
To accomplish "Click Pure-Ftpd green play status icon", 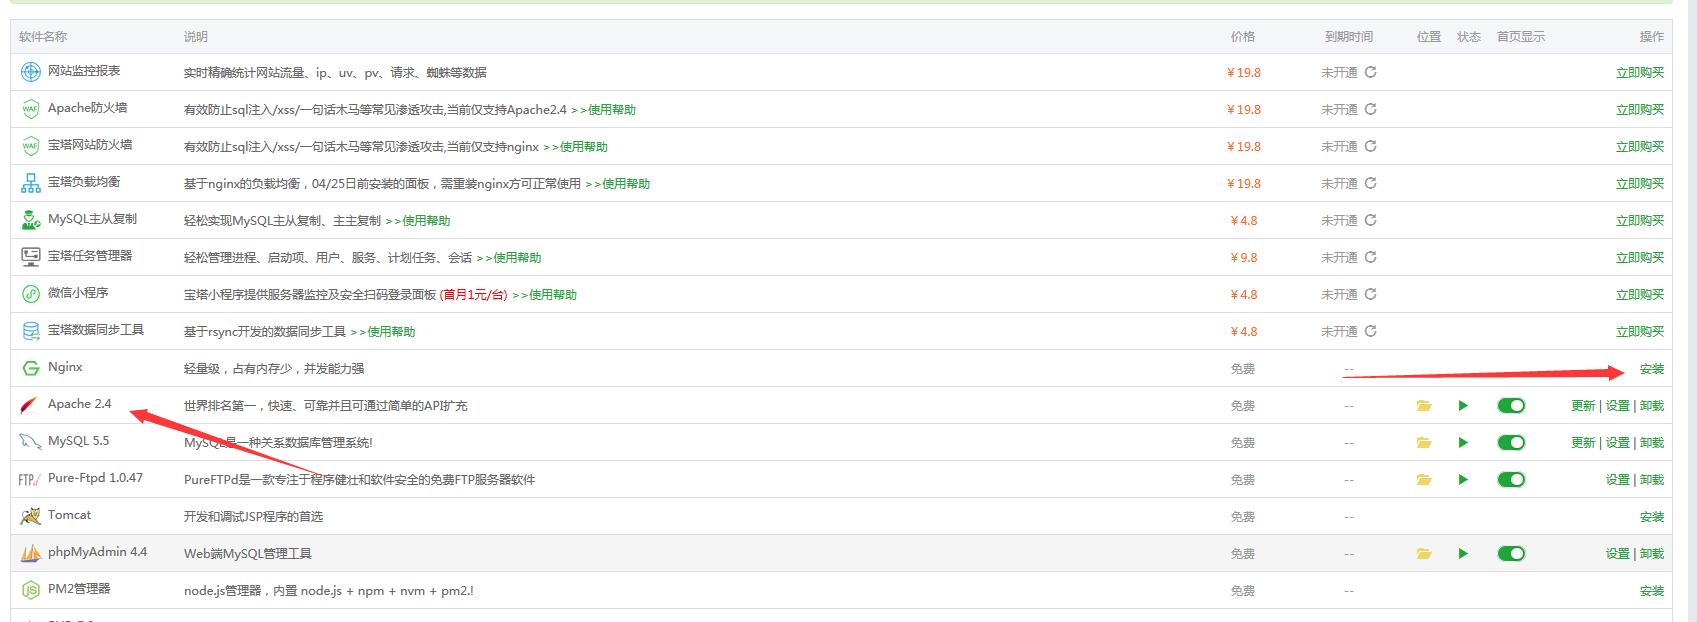I will point(1463,480).
